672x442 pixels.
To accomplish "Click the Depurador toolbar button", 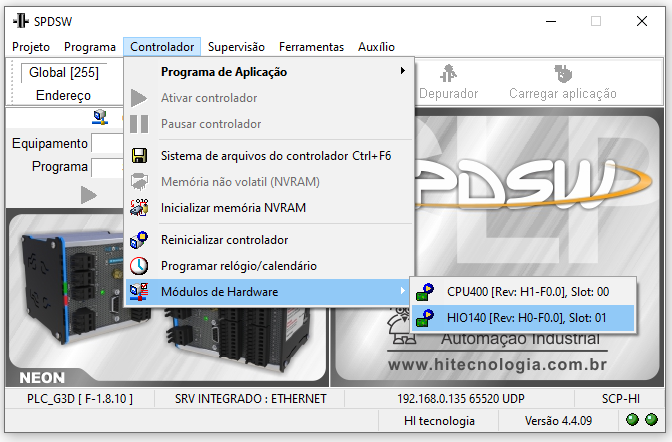I will (x=448, y=82).
